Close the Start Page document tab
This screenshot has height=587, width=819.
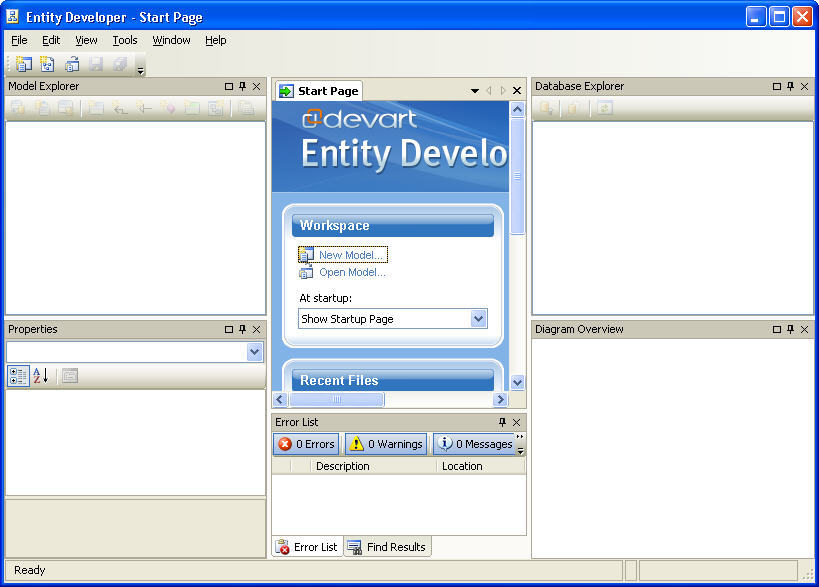[x=517, y=90]
